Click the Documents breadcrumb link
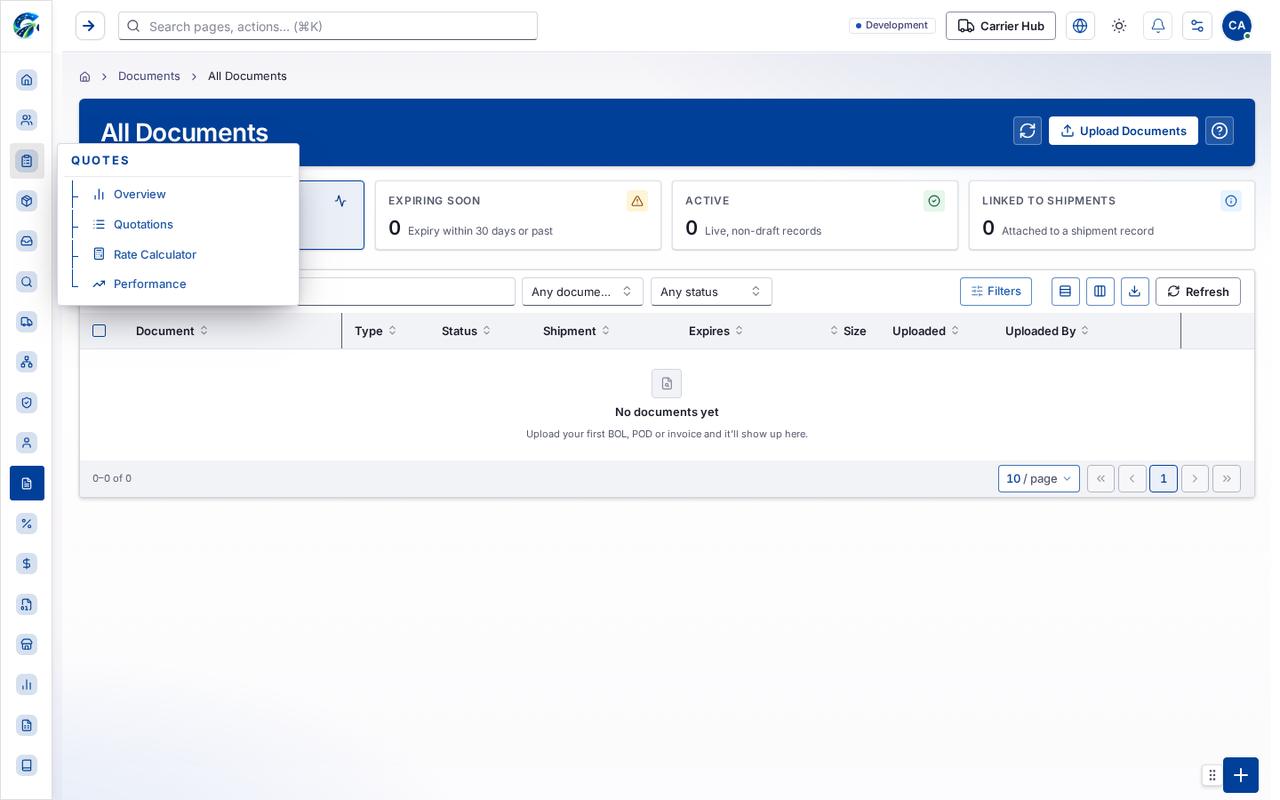This screenshot has height=800, width=1280. pos(149,76)
